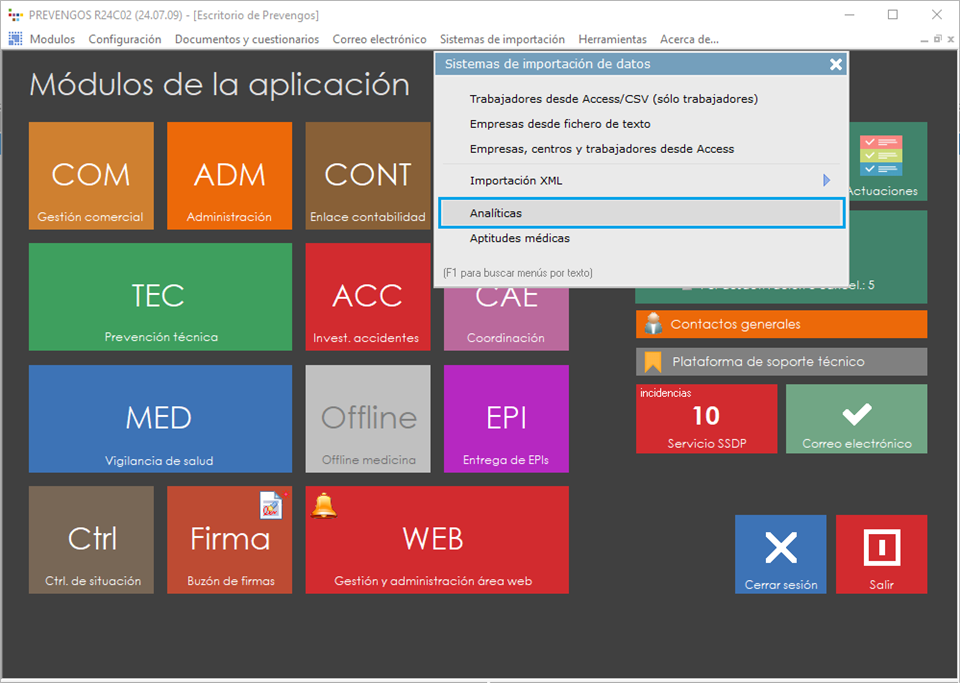Viewport: 960px width, 683px height.
Task: Click the document icon on Firma tile
Action: click(271, 506)
